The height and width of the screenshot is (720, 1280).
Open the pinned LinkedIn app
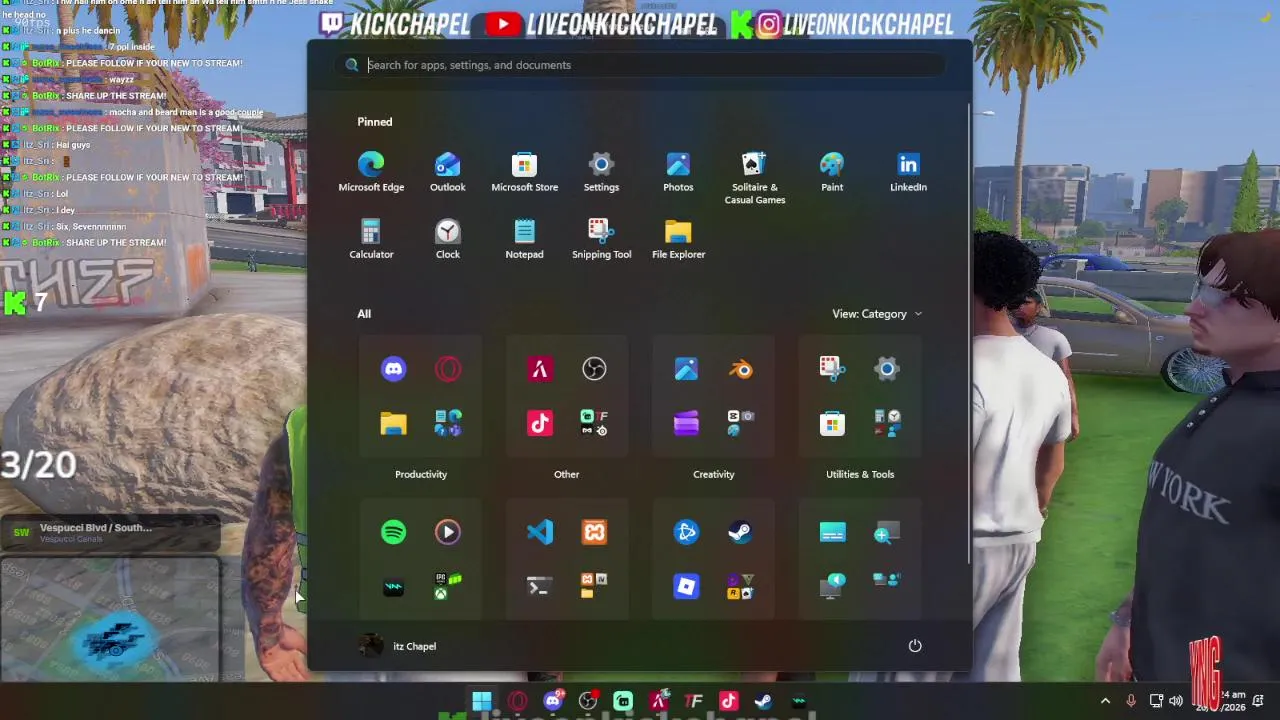pos(908,172)
